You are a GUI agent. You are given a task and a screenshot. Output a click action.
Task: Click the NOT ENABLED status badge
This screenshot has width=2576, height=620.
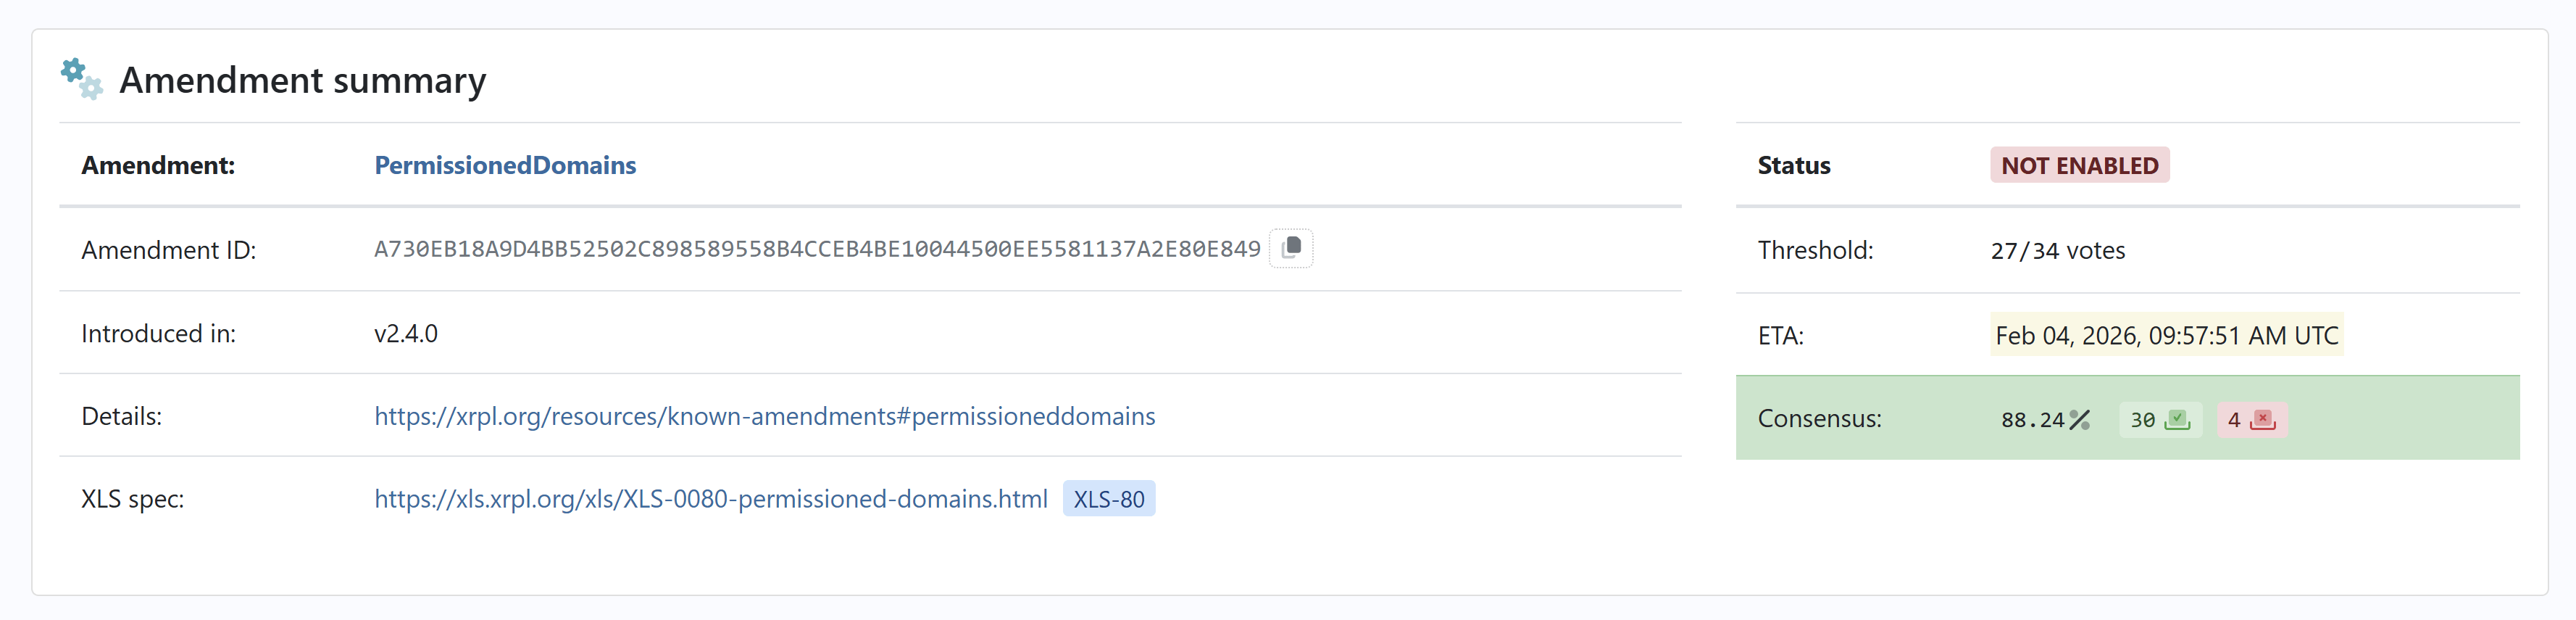(x=2079, y=165)
